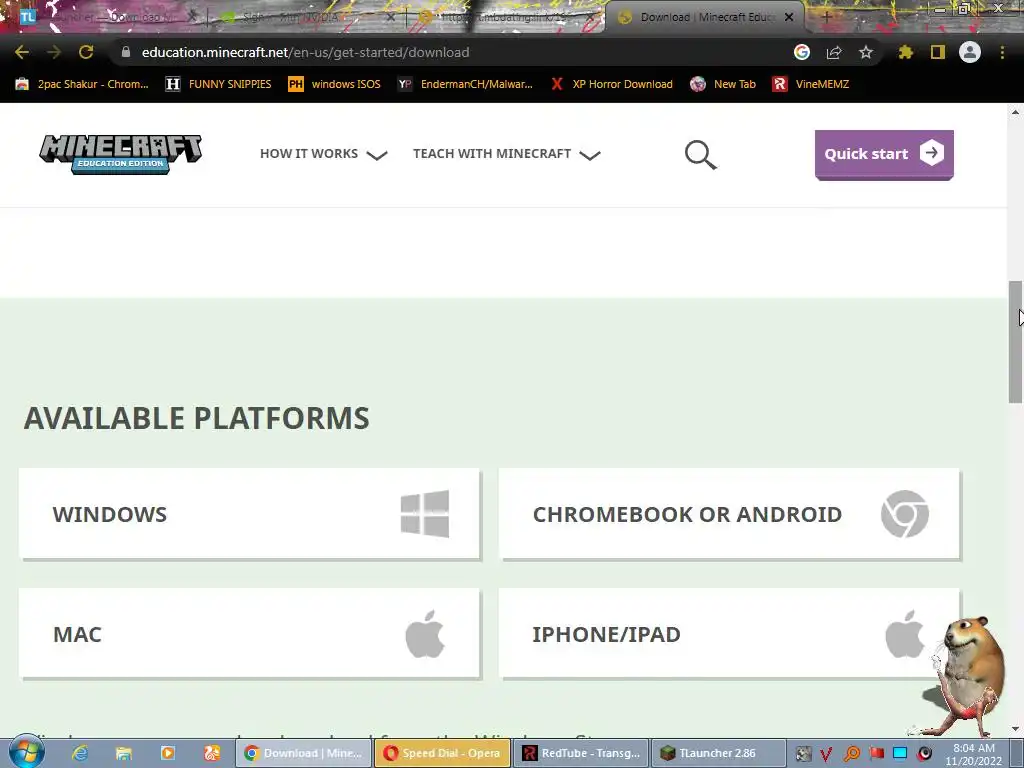Image resolution: width=1024 pixels, height=768 pixels.
Task: Open UC Browser taskbar icon
Action: pos(212,753)
